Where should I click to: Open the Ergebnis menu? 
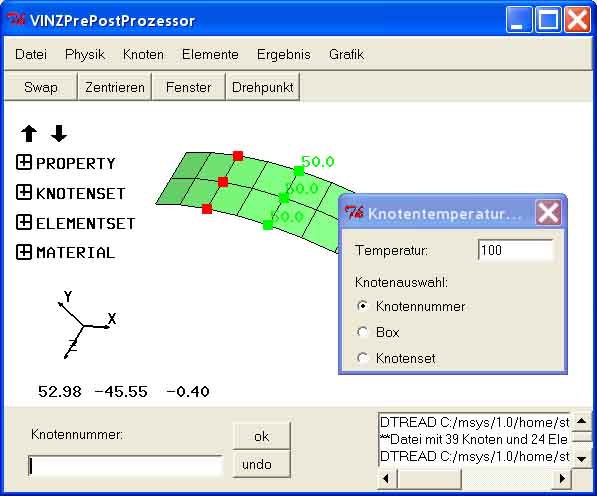[284, 54]
